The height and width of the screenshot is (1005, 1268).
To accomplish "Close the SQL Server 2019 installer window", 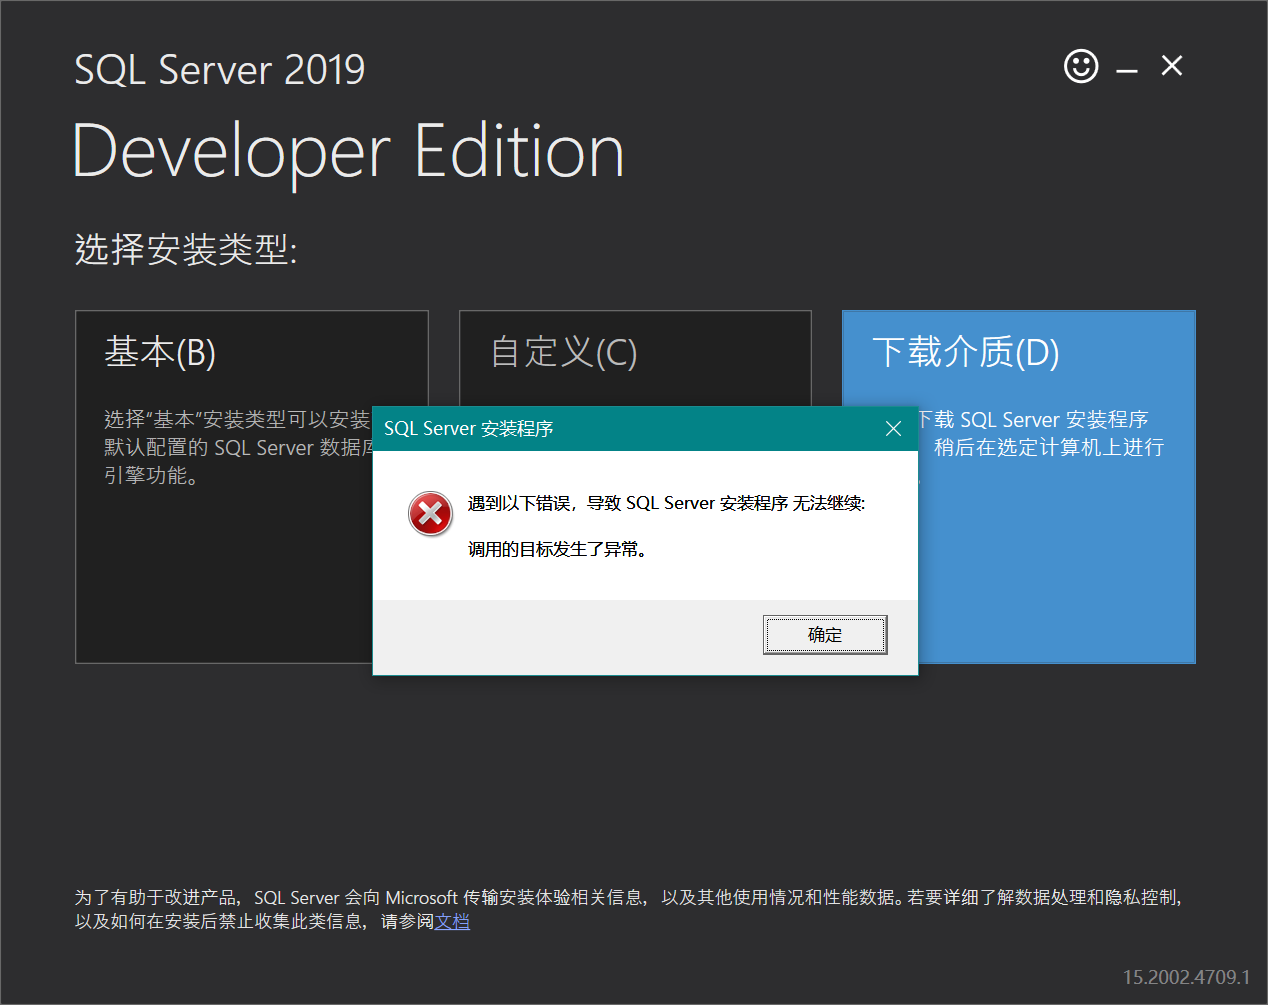I will [1172, 66].
